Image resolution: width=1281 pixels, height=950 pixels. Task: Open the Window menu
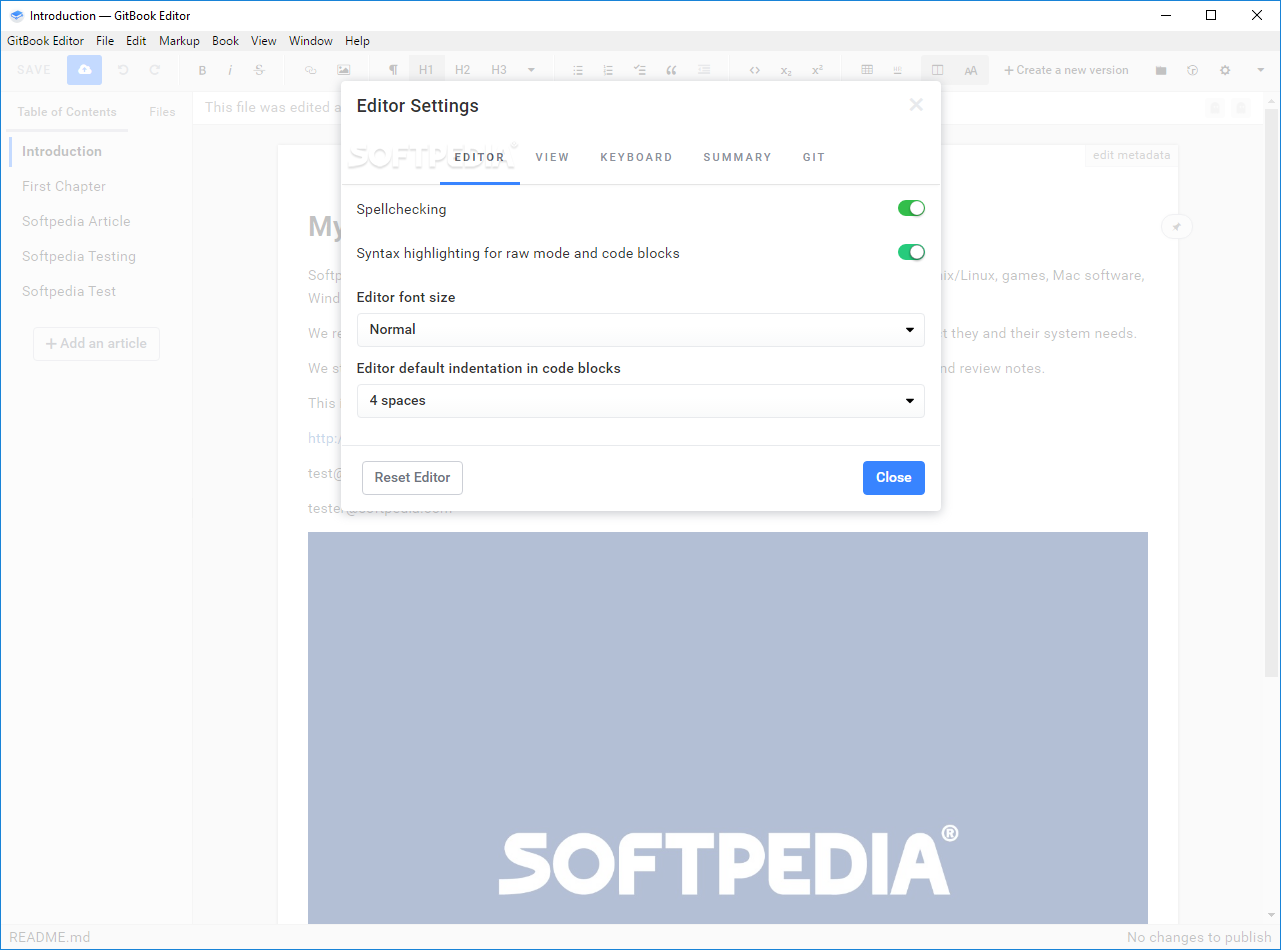coord(311,41)
